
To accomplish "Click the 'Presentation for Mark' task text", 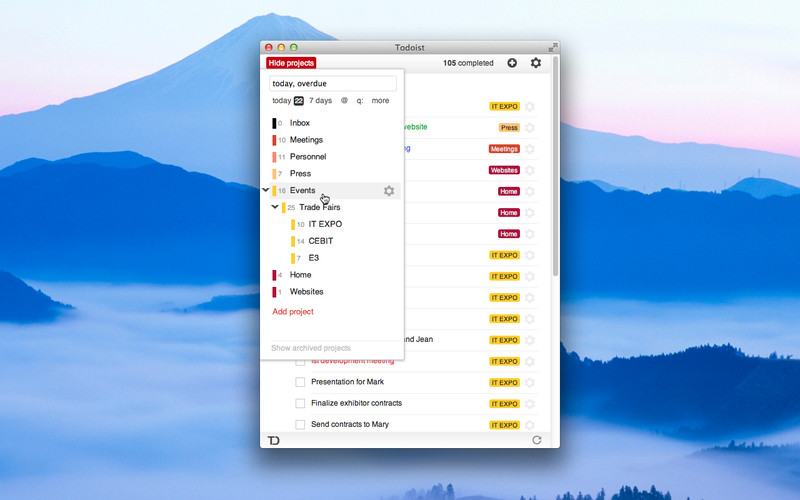I will (347, 382).
